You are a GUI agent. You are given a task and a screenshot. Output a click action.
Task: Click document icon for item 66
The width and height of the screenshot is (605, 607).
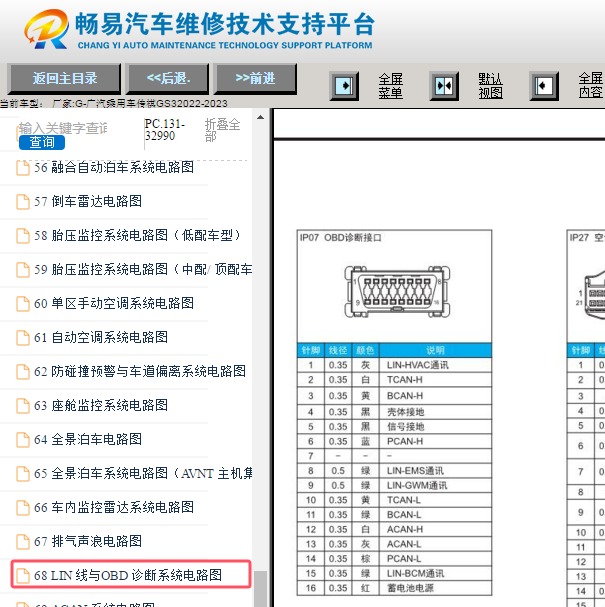click(x=23, y=508)
